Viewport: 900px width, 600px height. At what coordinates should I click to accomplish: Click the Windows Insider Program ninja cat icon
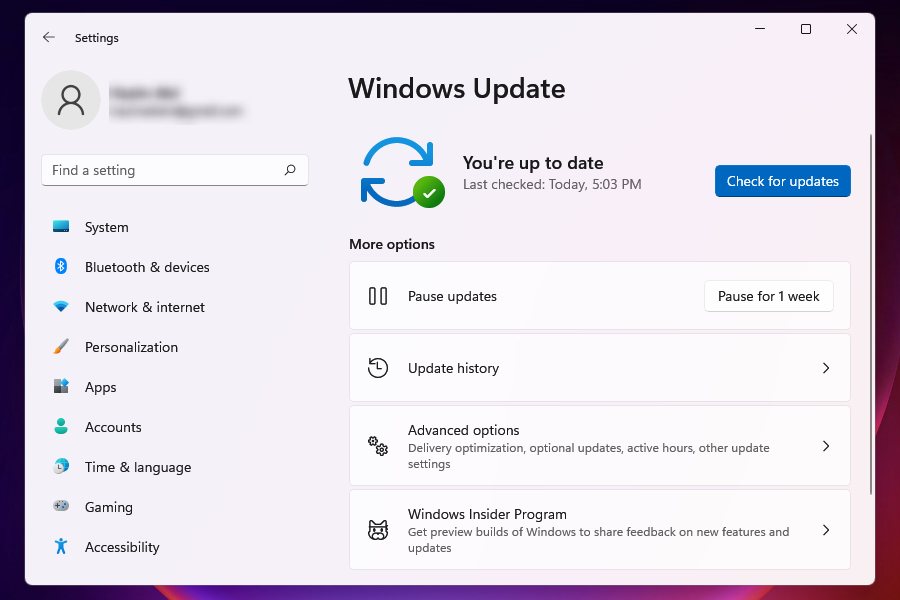tap(378, 530)
